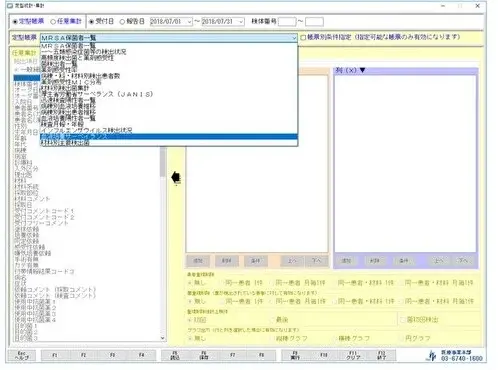Select インフルエンザウイルス検出状況 in the list

coord(87,130)
